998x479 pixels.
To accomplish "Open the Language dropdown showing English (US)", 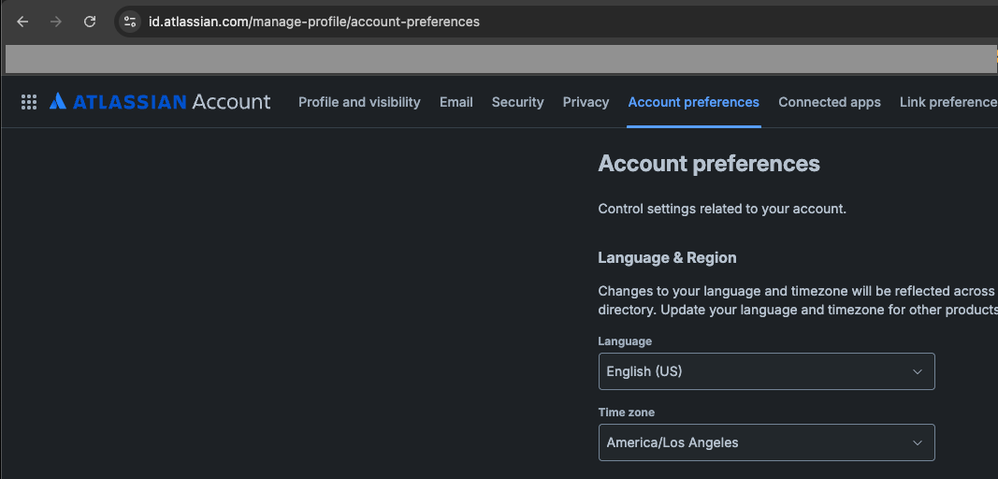I will tap(766, 371).
